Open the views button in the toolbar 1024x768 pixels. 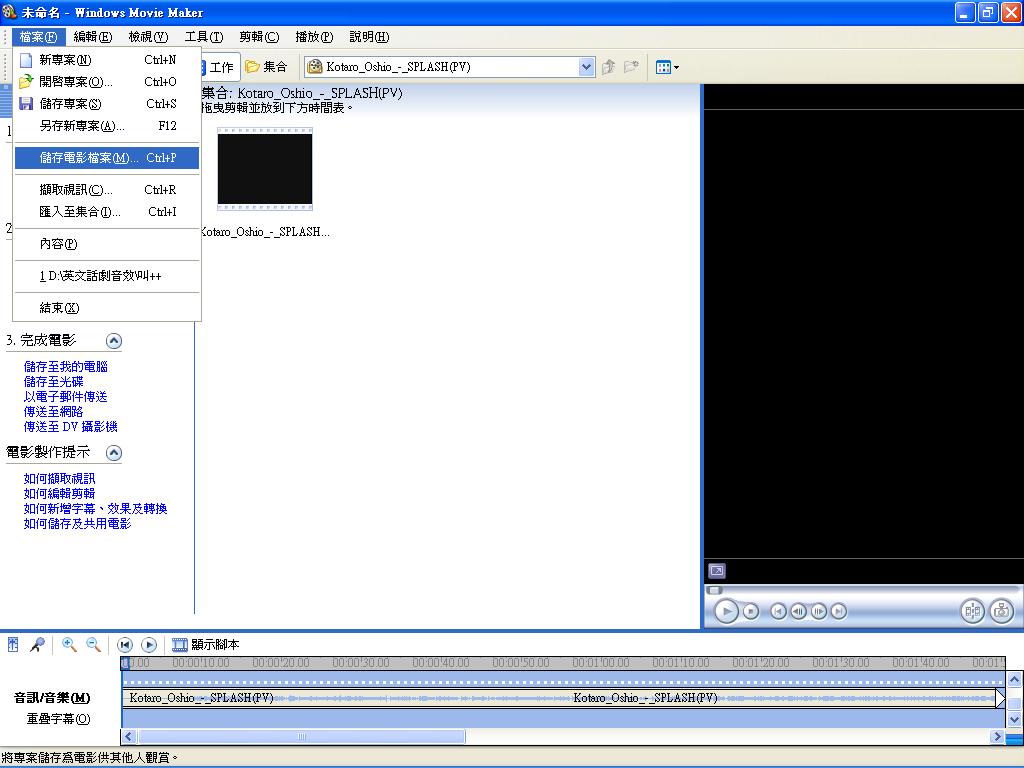pos(667,67)
